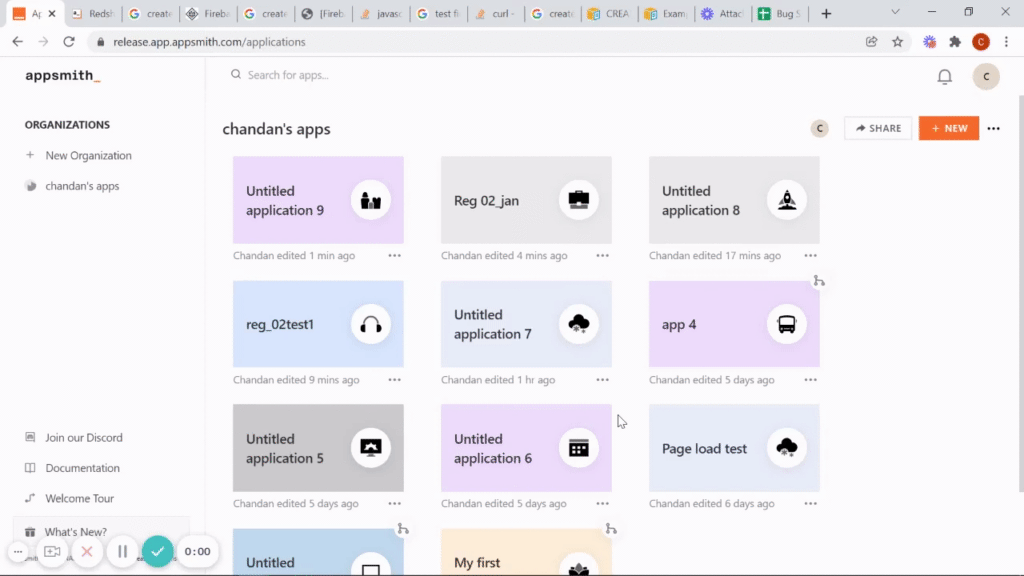Screen dimensions: 1024x576
Task: Click the SHARE button
Action: point(878,129)
